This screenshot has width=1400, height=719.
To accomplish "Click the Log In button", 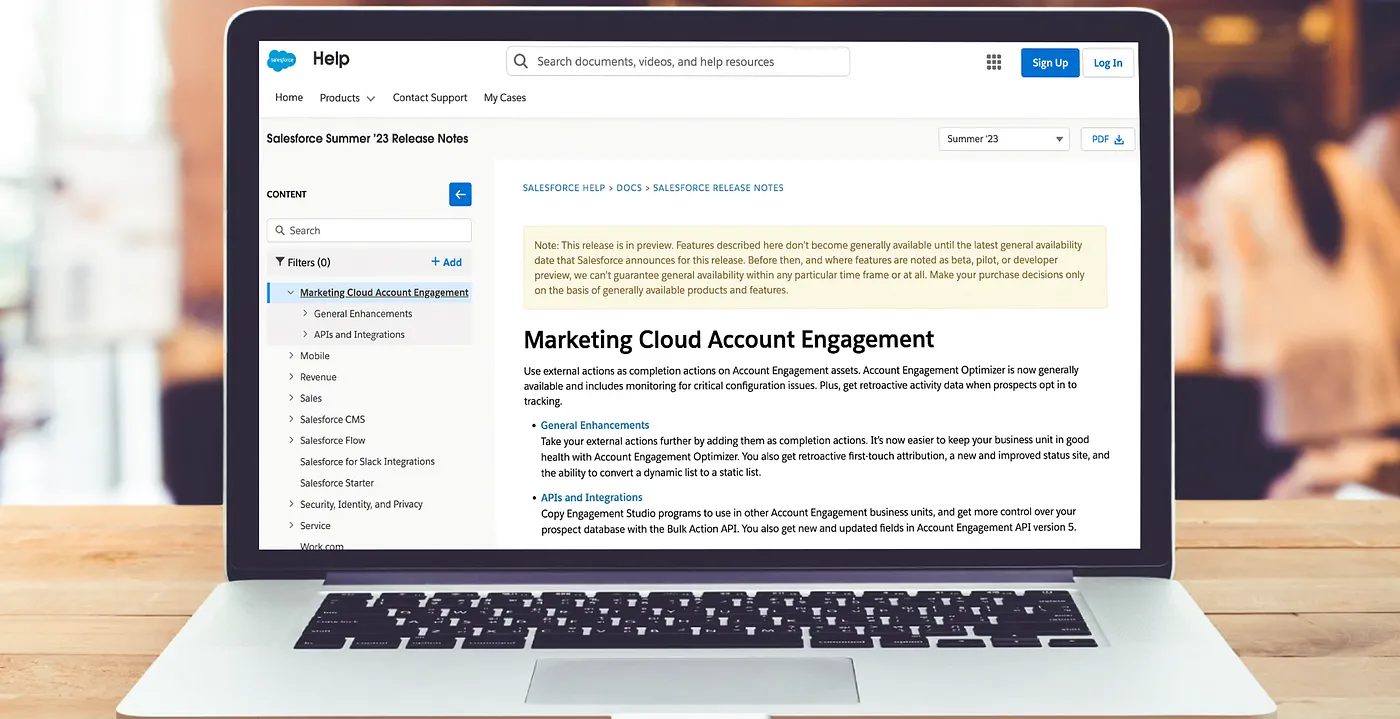I will [x=1108, y=63].
